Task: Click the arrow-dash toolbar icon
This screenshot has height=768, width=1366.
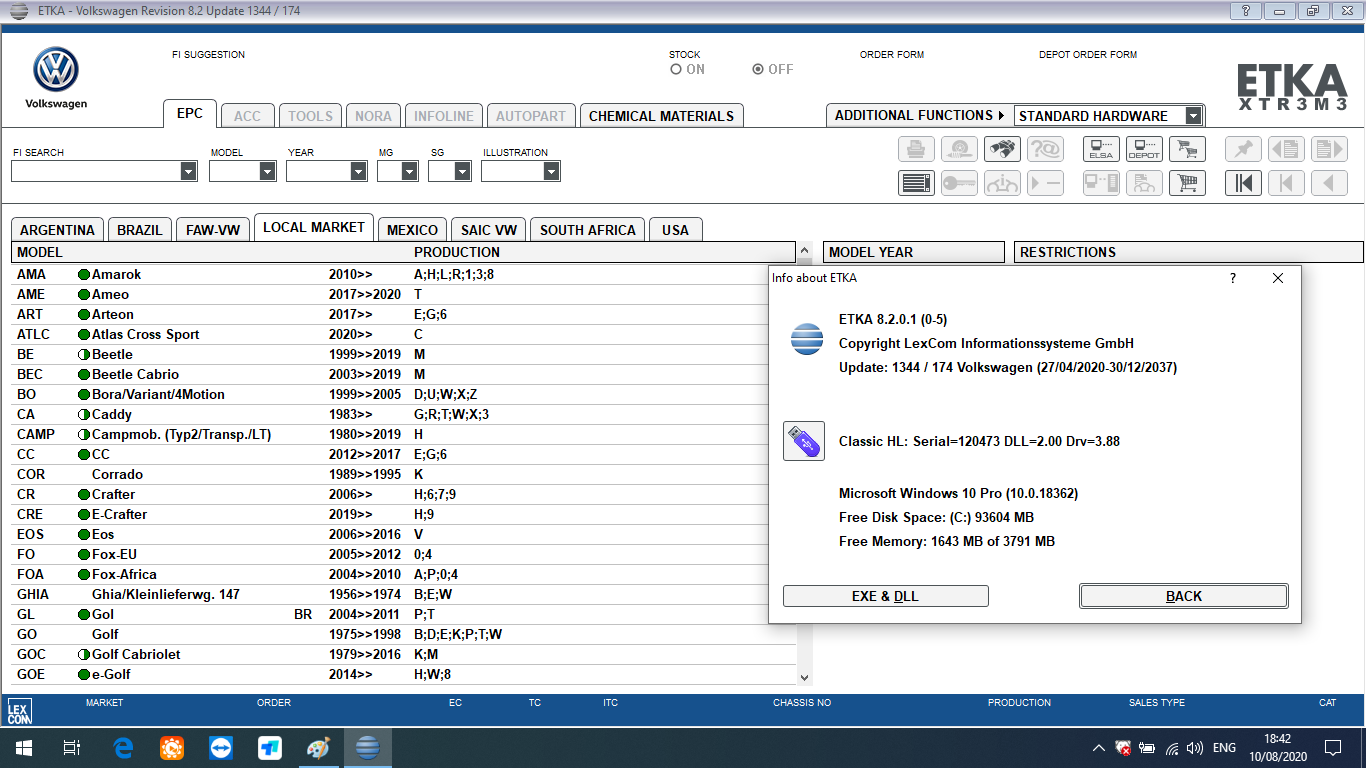Action: point(1045,183)
